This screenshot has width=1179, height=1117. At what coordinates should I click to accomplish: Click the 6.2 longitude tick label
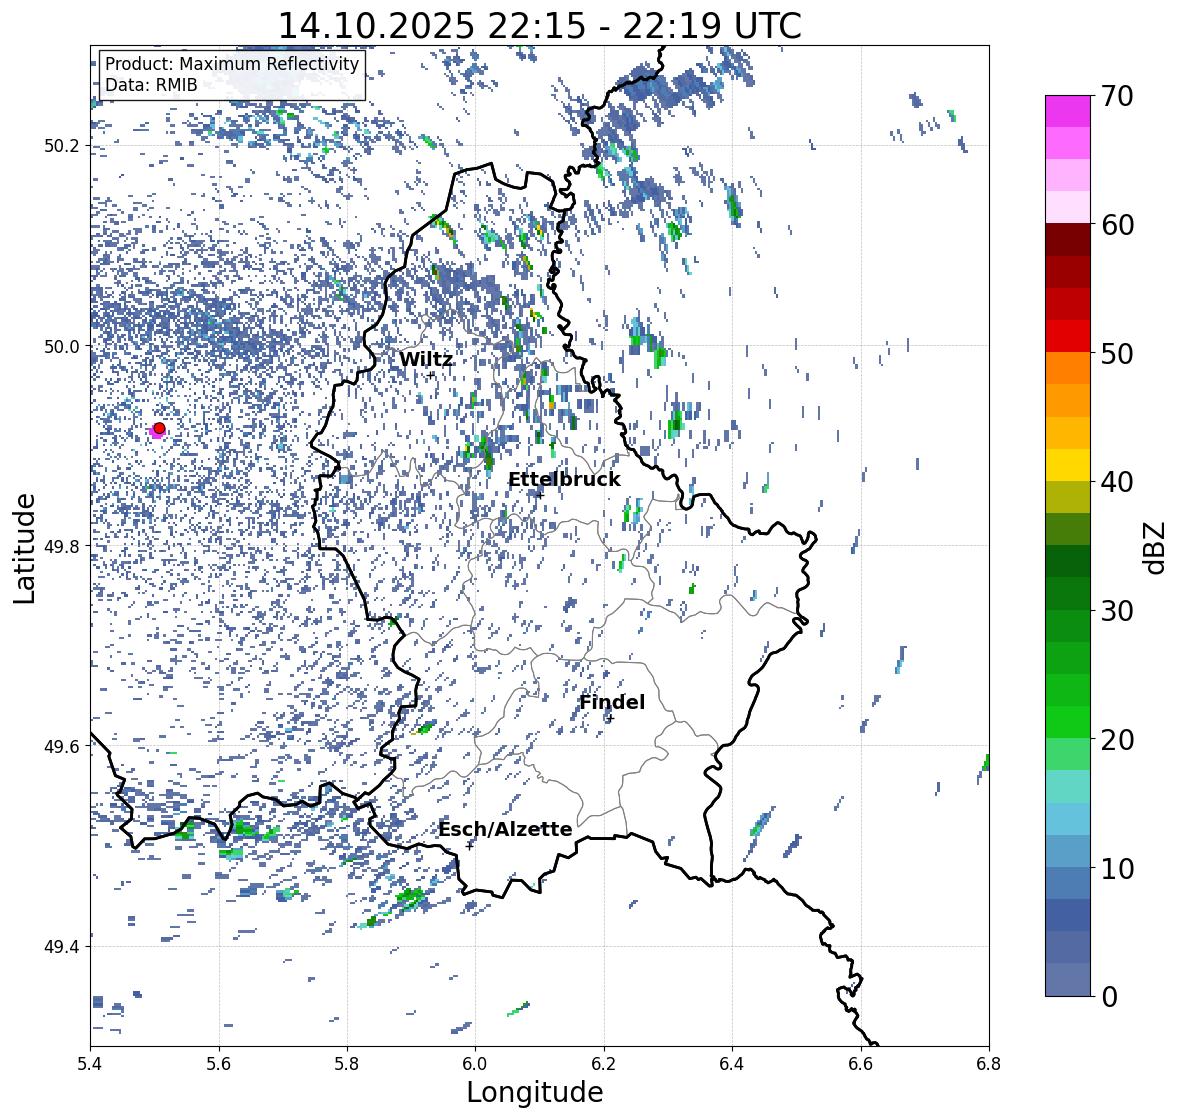[x=604, y=1063]
